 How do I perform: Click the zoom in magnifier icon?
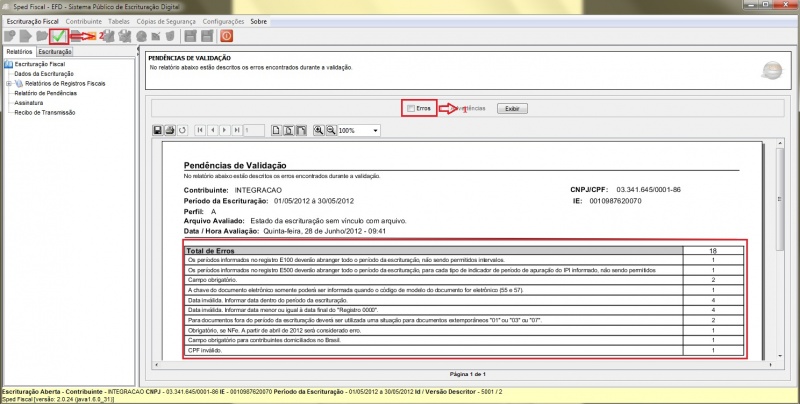coord(319,130)
